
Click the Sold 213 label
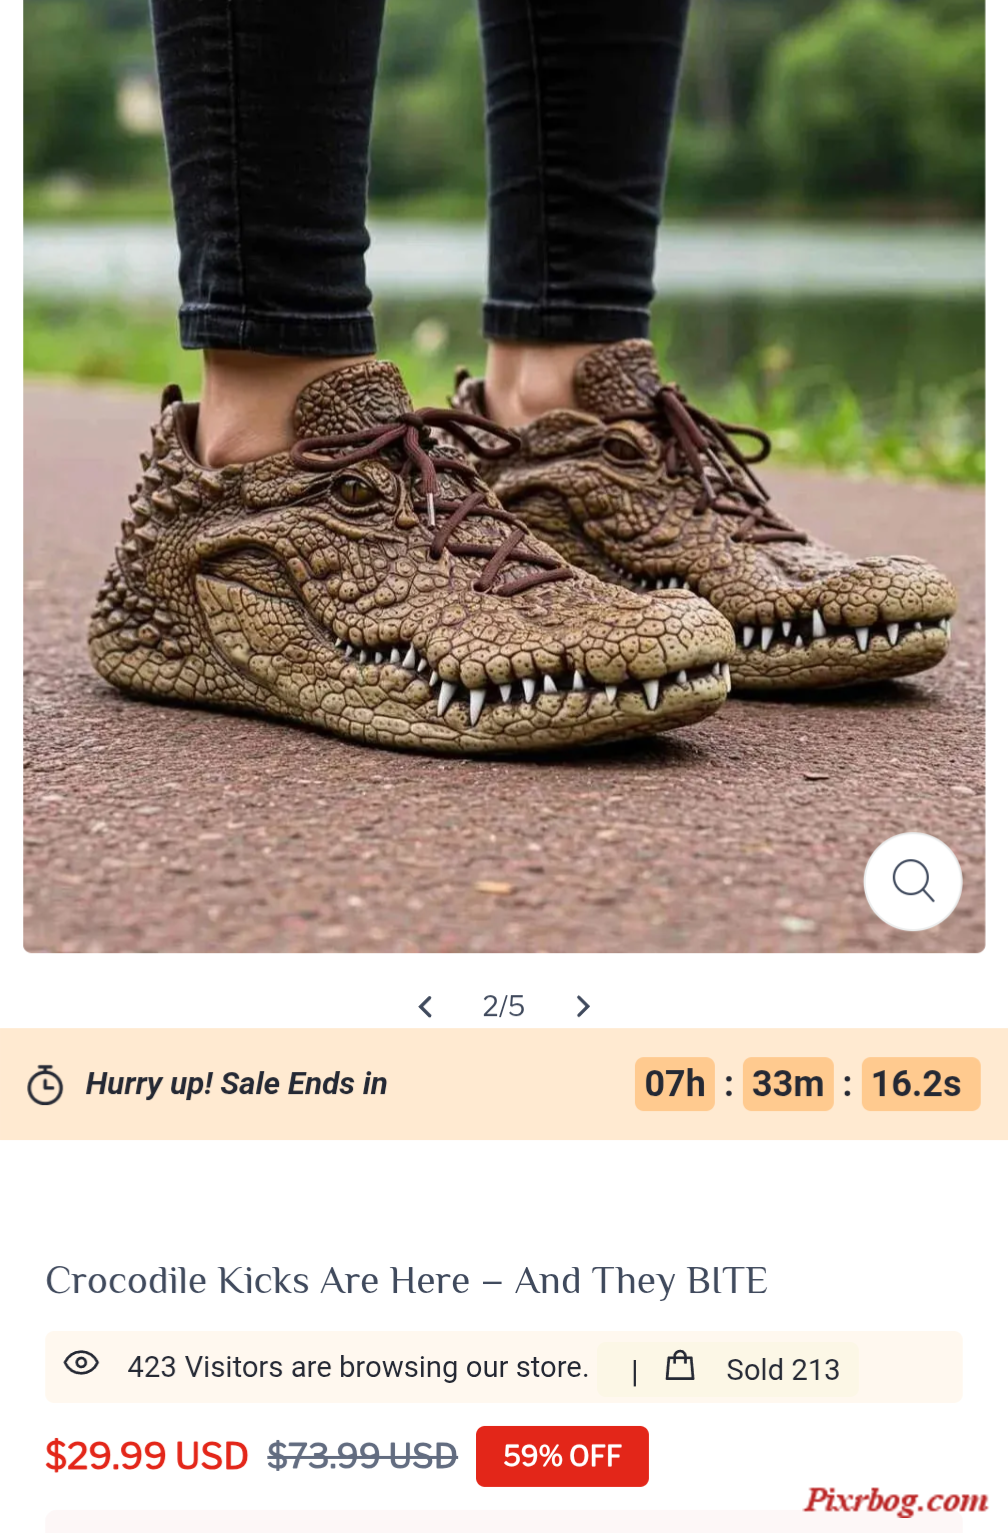pos(783,1369)
